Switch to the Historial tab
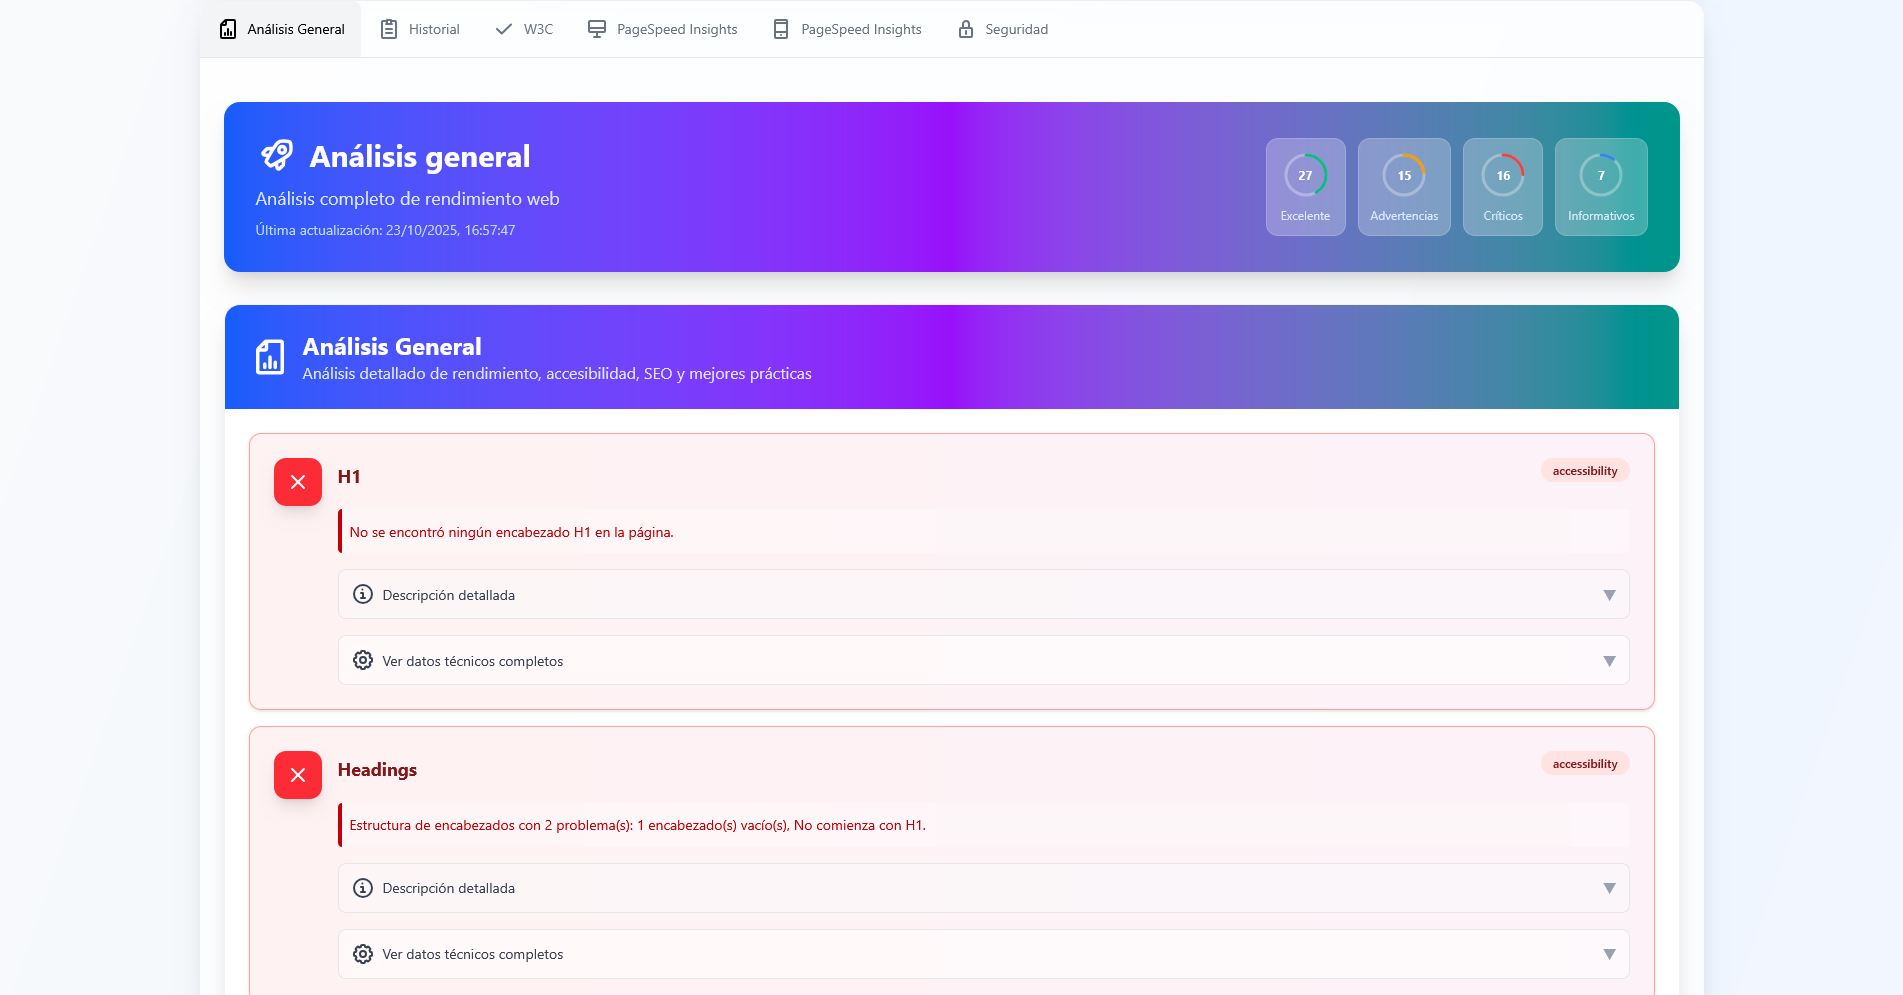 coord(420,29)
